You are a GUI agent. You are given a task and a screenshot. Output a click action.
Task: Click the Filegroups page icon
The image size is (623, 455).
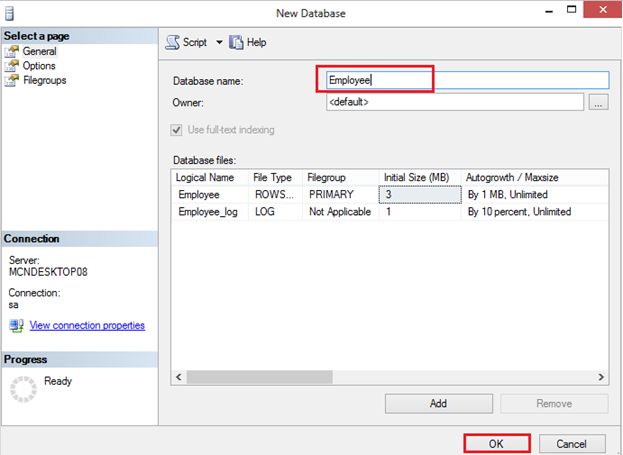point(12,80)
